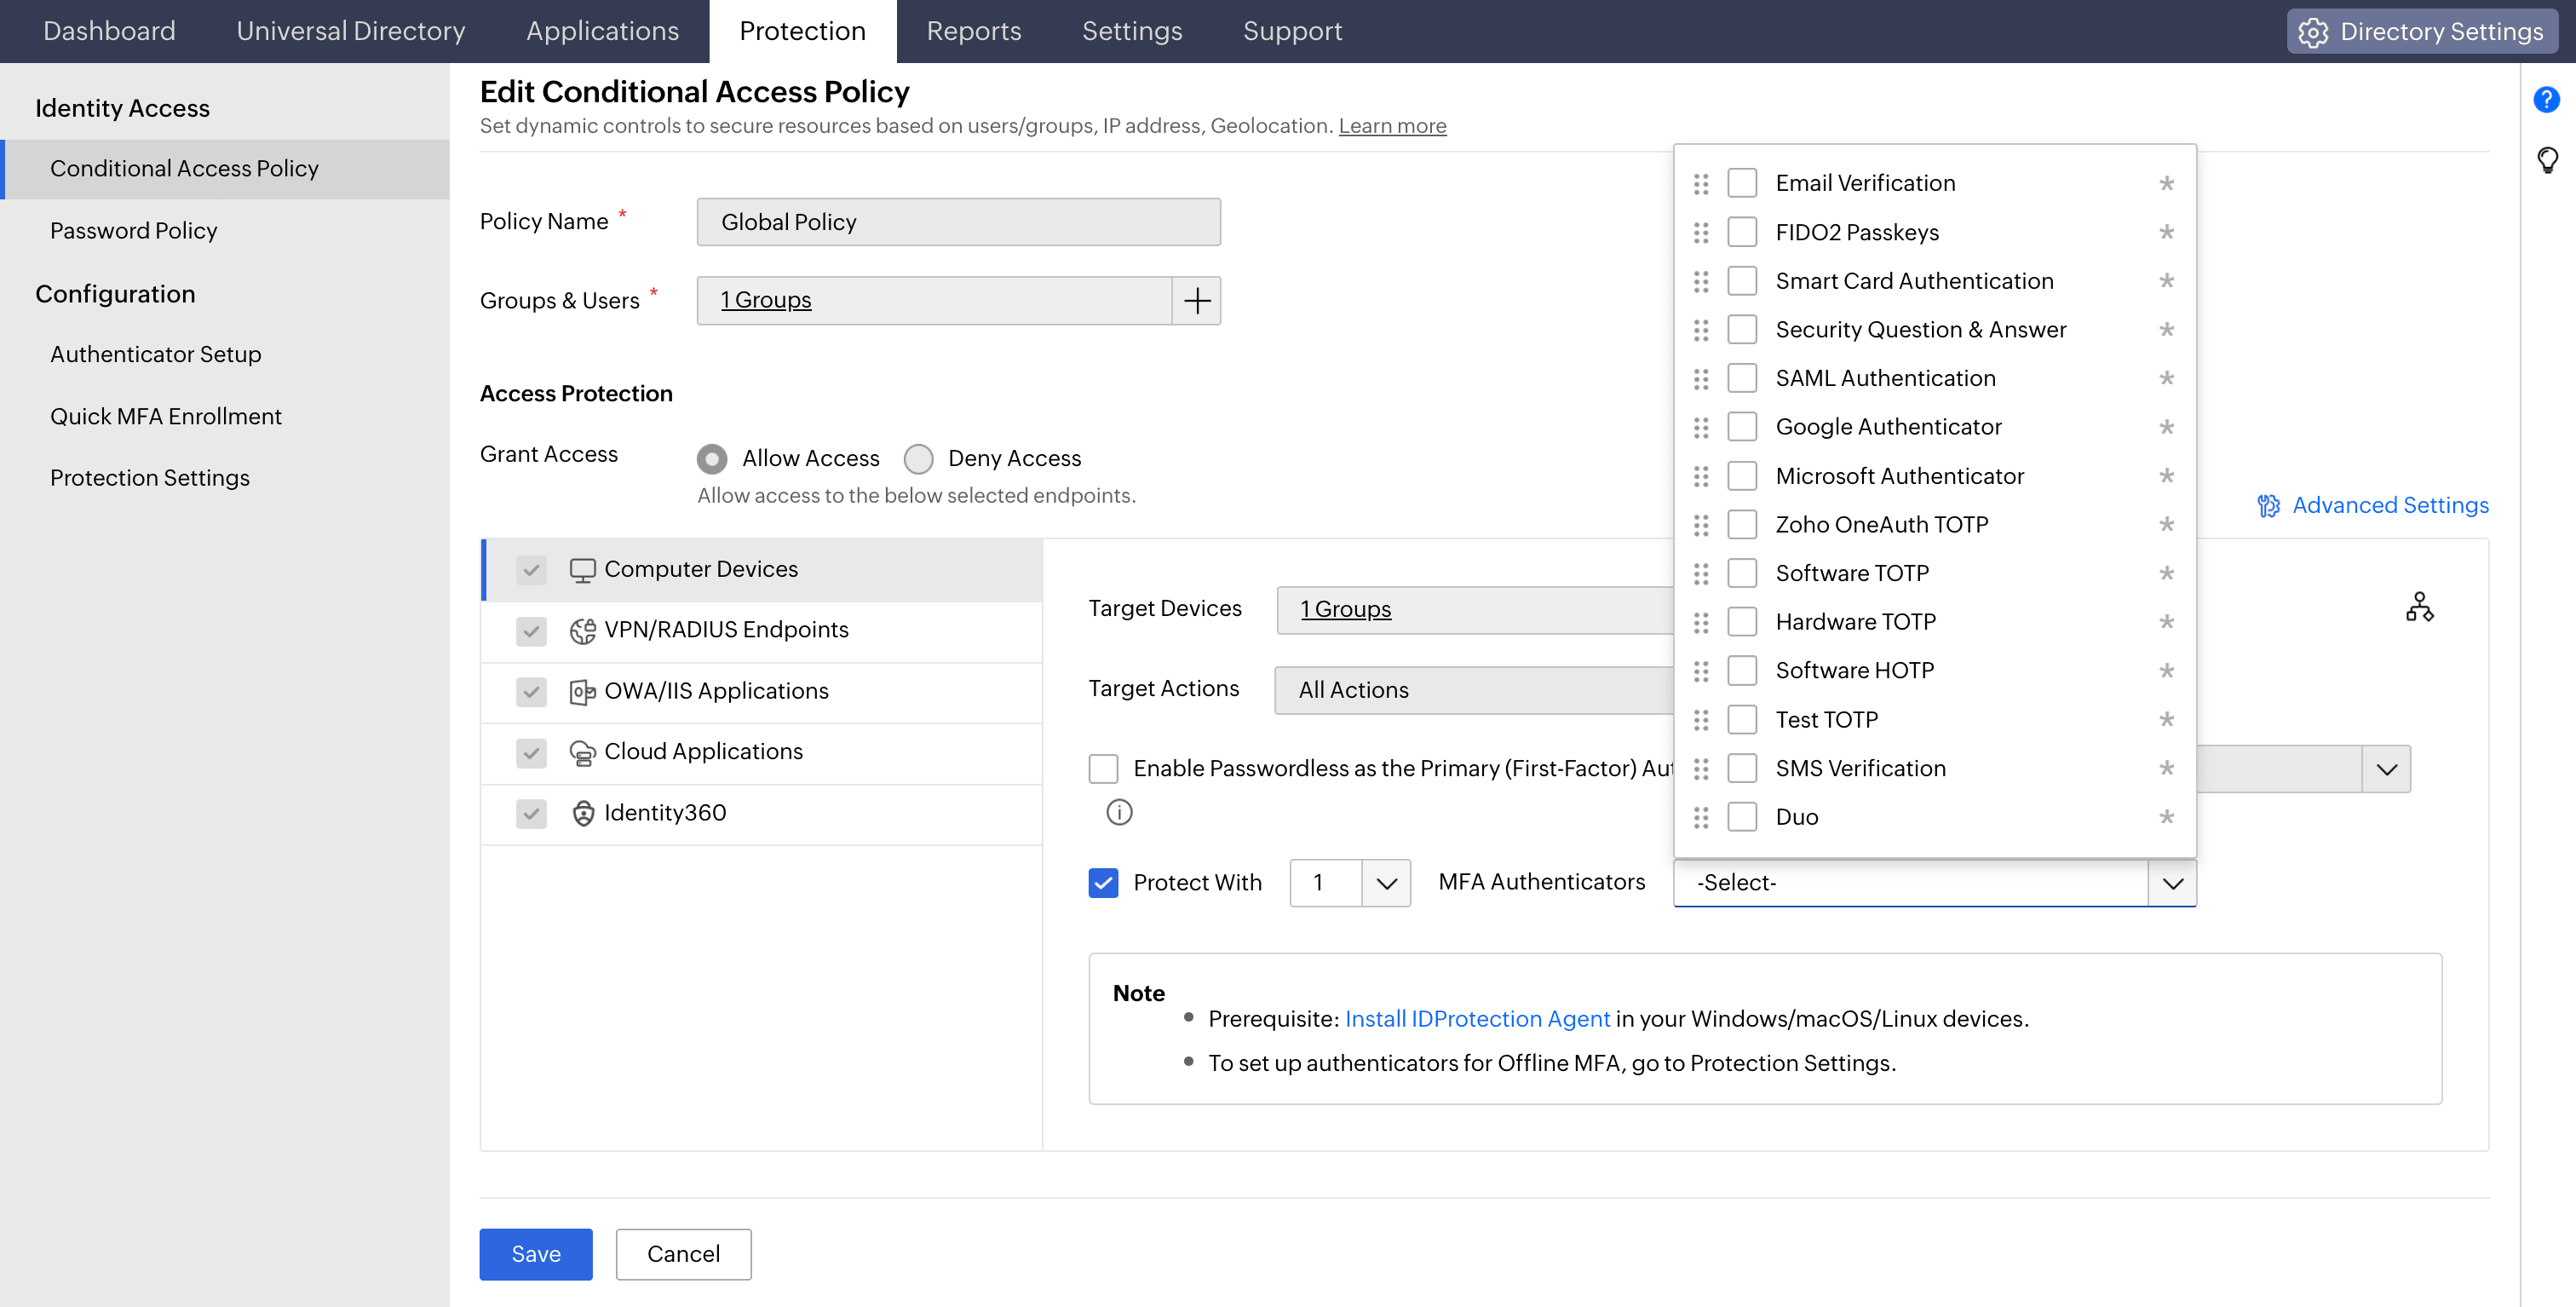Click the star icon for Microsoft Authenticator
Screen dimensions: 2576x1307
[x=2166, y=476]
